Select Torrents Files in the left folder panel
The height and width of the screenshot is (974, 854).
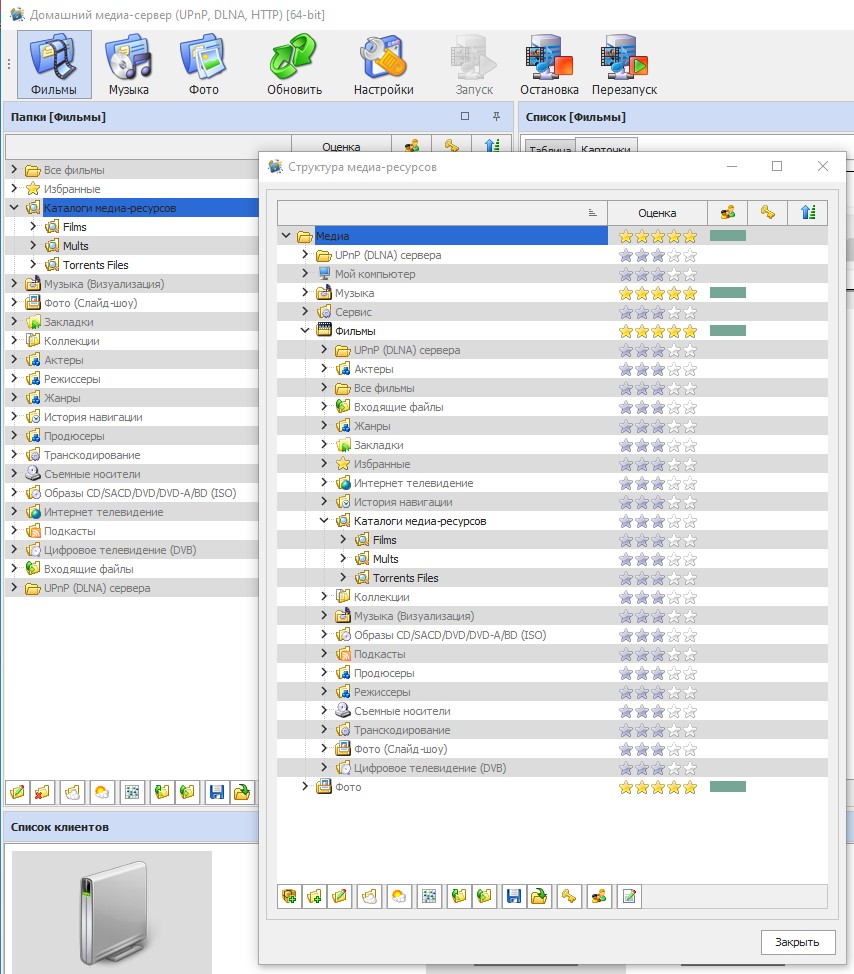coord(95,265)
